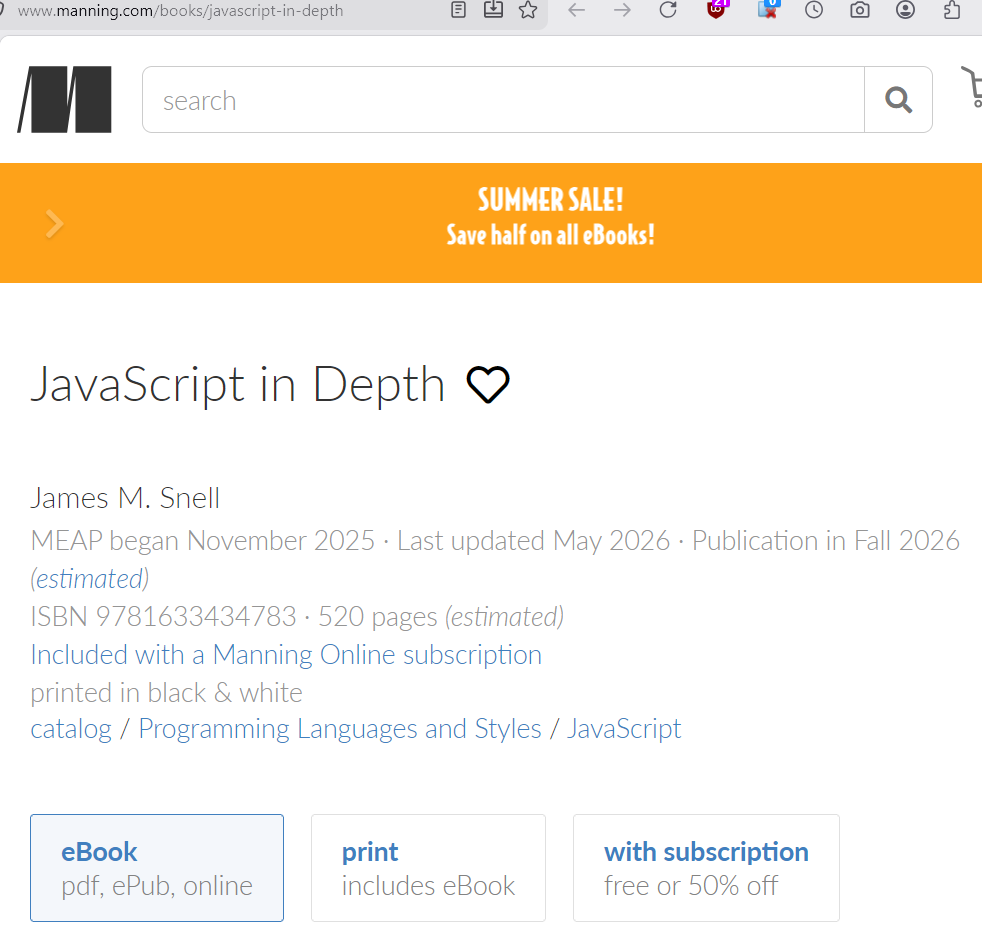Image resolution: width=982 pixels, height=937 pixels.
Task: Open the JavaScript category link
Action: (x=624, y=729)
